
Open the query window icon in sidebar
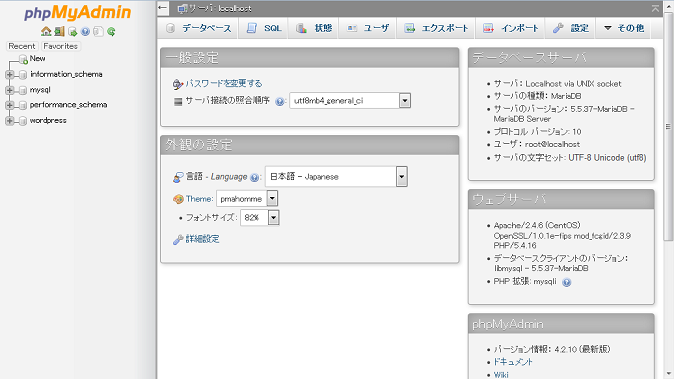tap(73, 31)
